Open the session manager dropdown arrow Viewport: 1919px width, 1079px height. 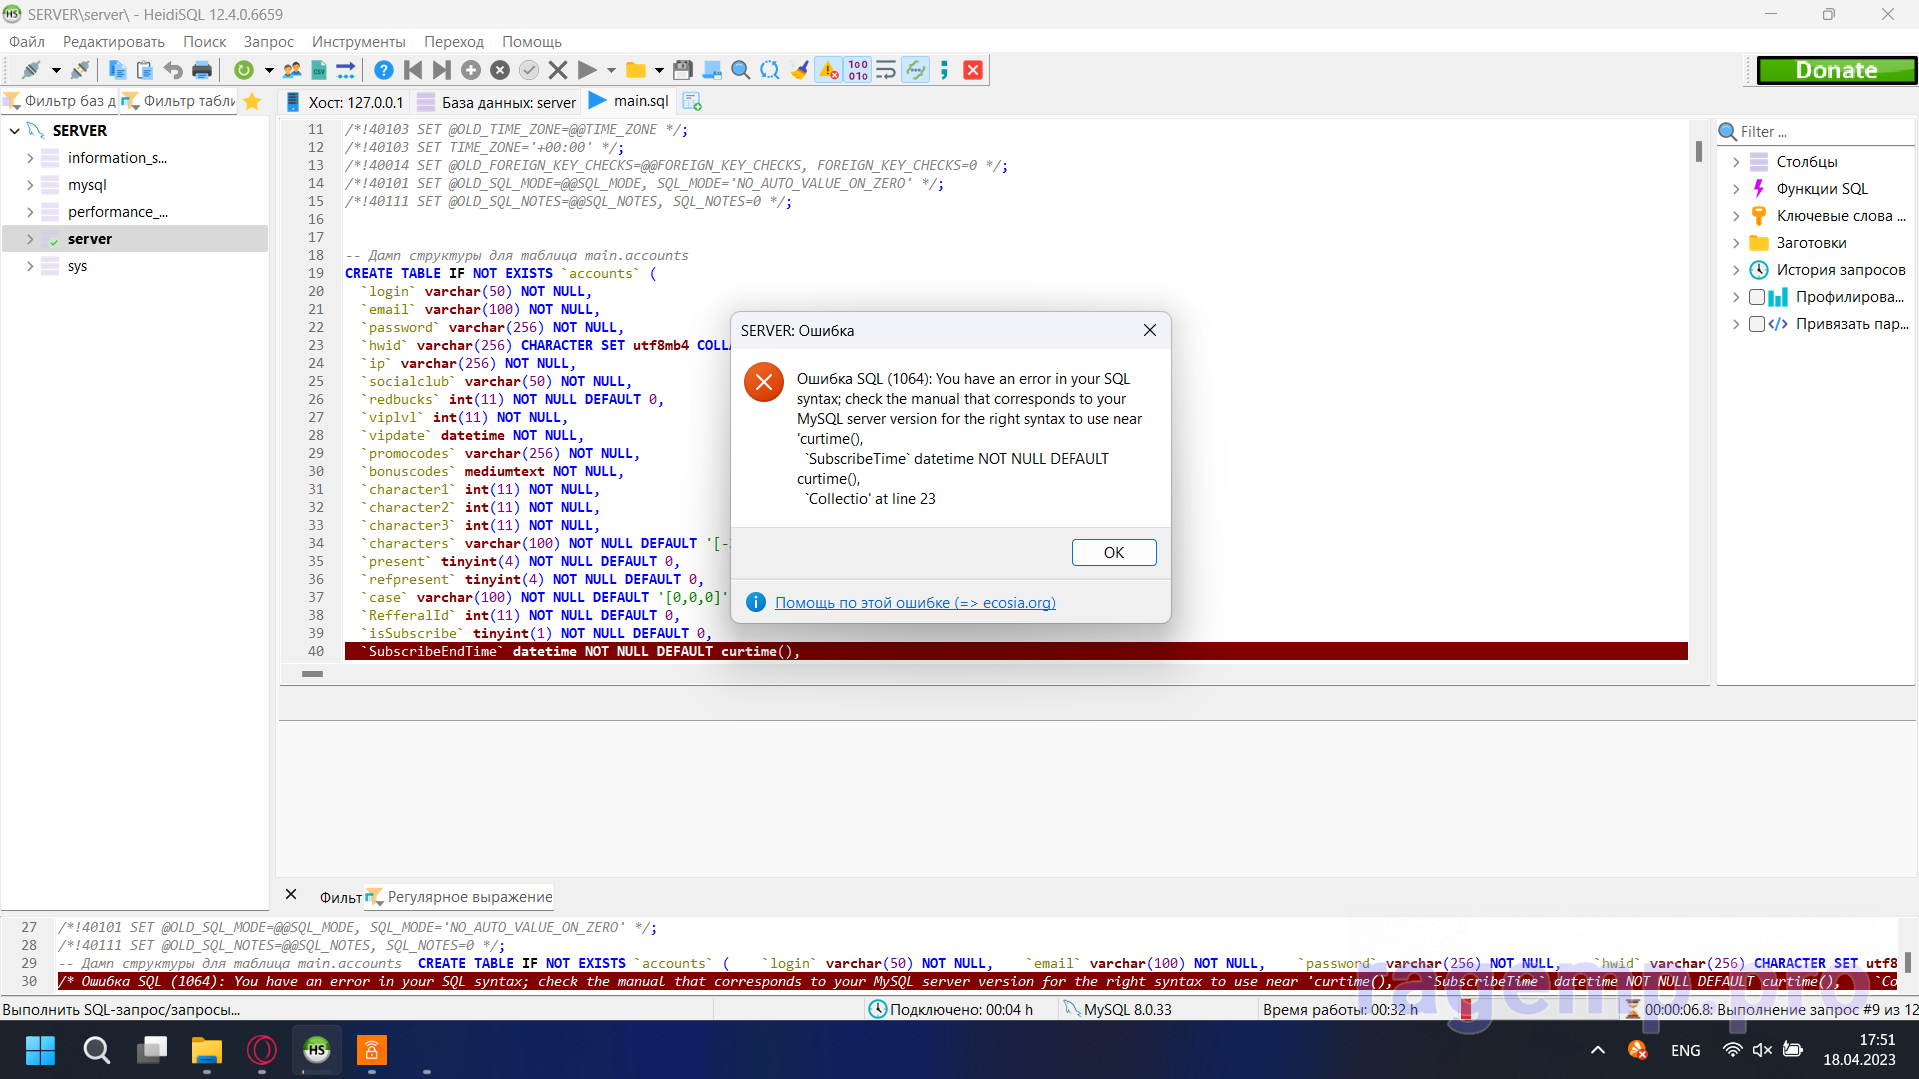pos(56,70)
